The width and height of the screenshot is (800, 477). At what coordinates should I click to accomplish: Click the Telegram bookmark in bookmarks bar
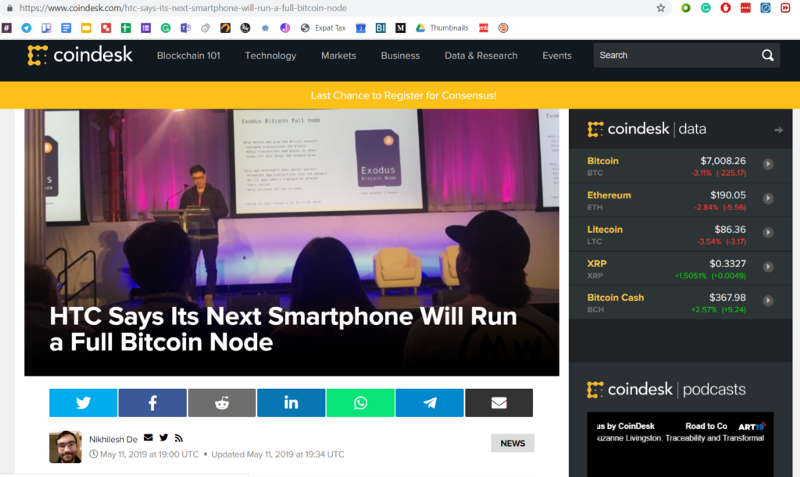(x=26, y=28)
